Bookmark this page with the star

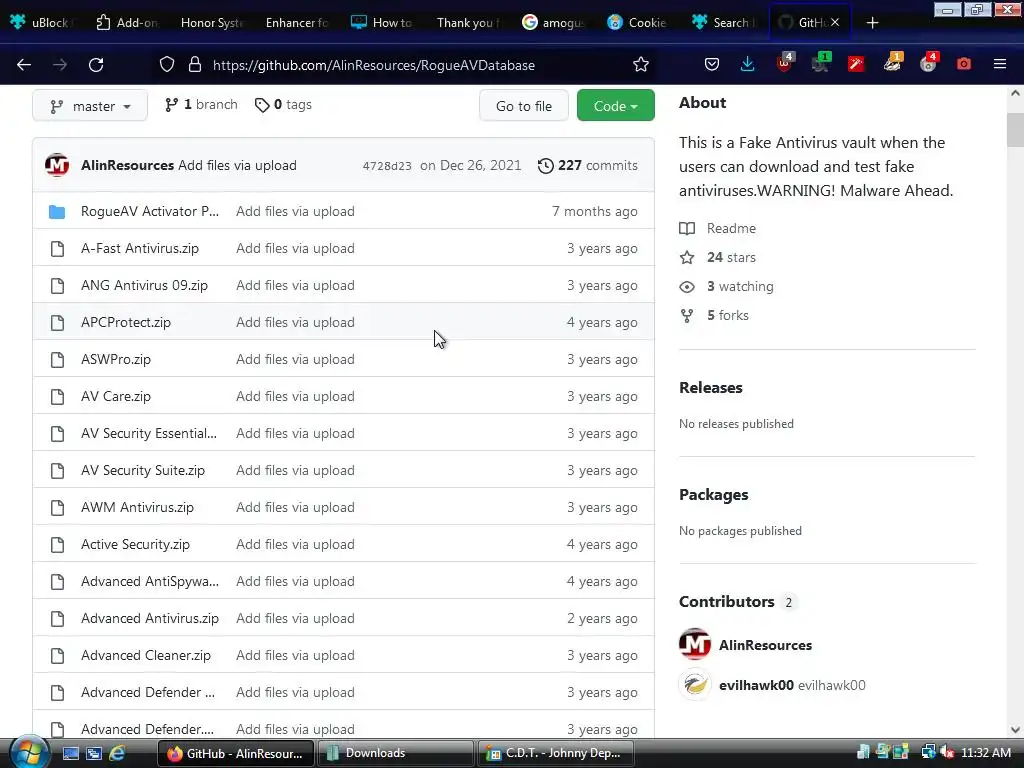[641, 65]
